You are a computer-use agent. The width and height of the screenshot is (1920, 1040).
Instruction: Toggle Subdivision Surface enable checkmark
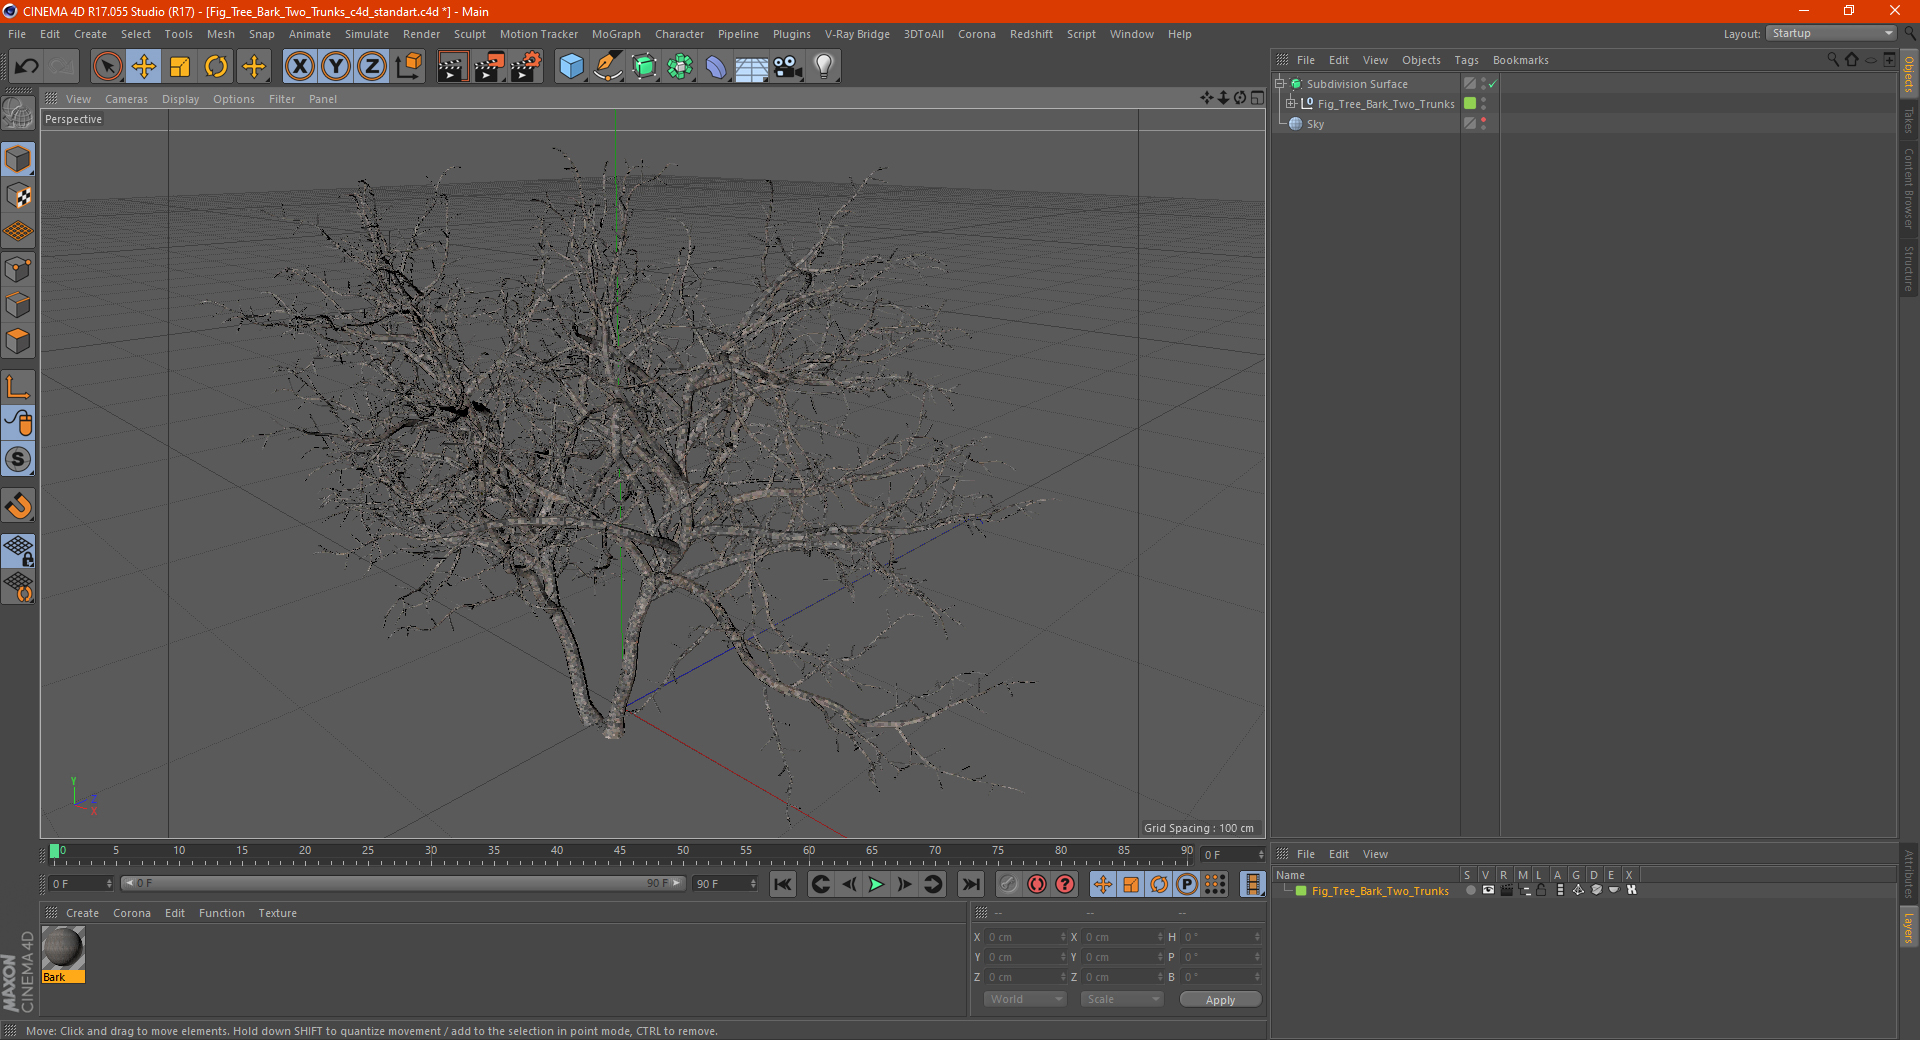pyautogui.click(x=1492, y=84)
